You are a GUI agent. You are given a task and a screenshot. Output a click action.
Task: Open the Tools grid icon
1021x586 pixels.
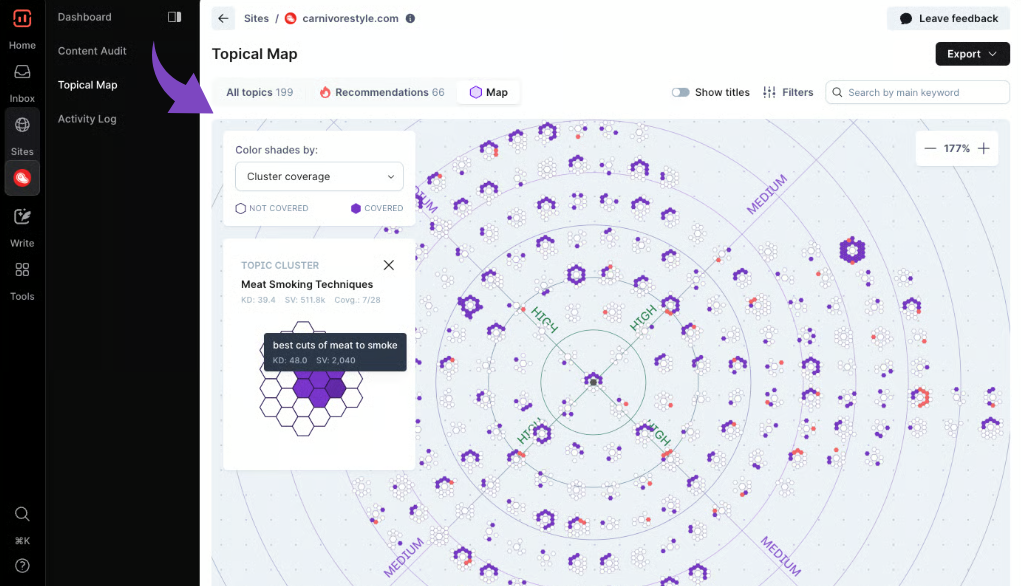(x=22, y=270)
